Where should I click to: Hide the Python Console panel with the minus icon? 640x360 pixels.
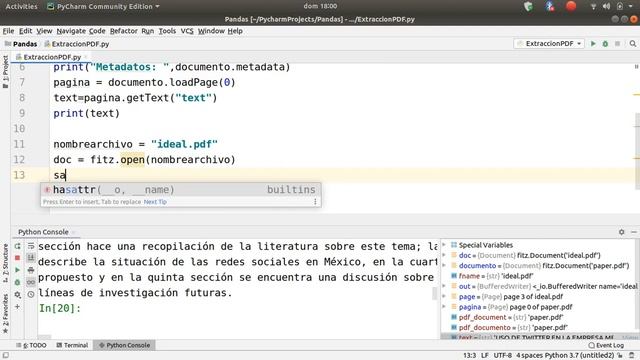tap(634, 232)
